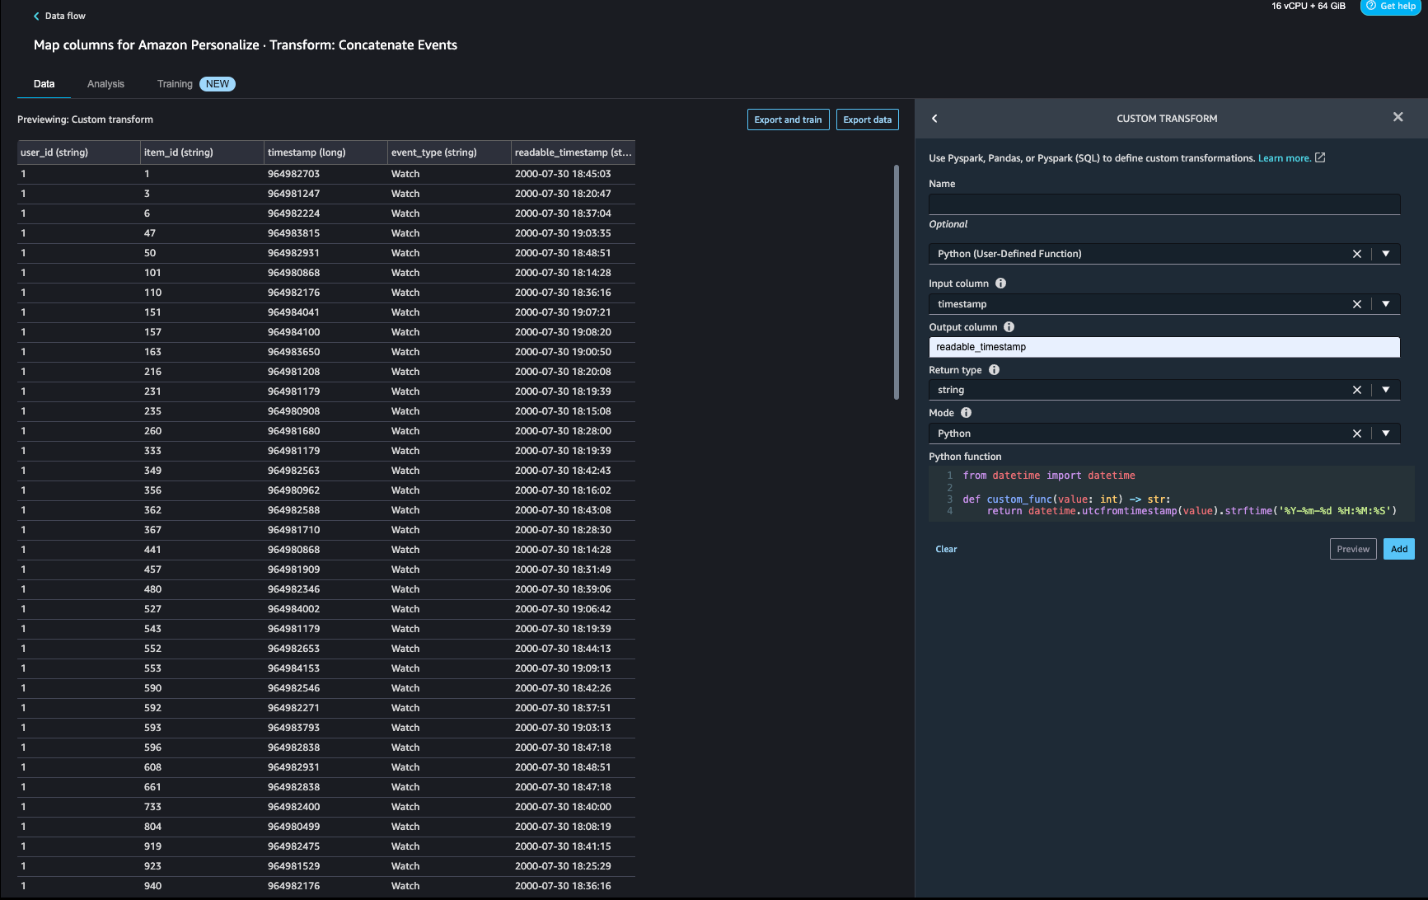Click the data table vertical scrollbar

[896, 282]
